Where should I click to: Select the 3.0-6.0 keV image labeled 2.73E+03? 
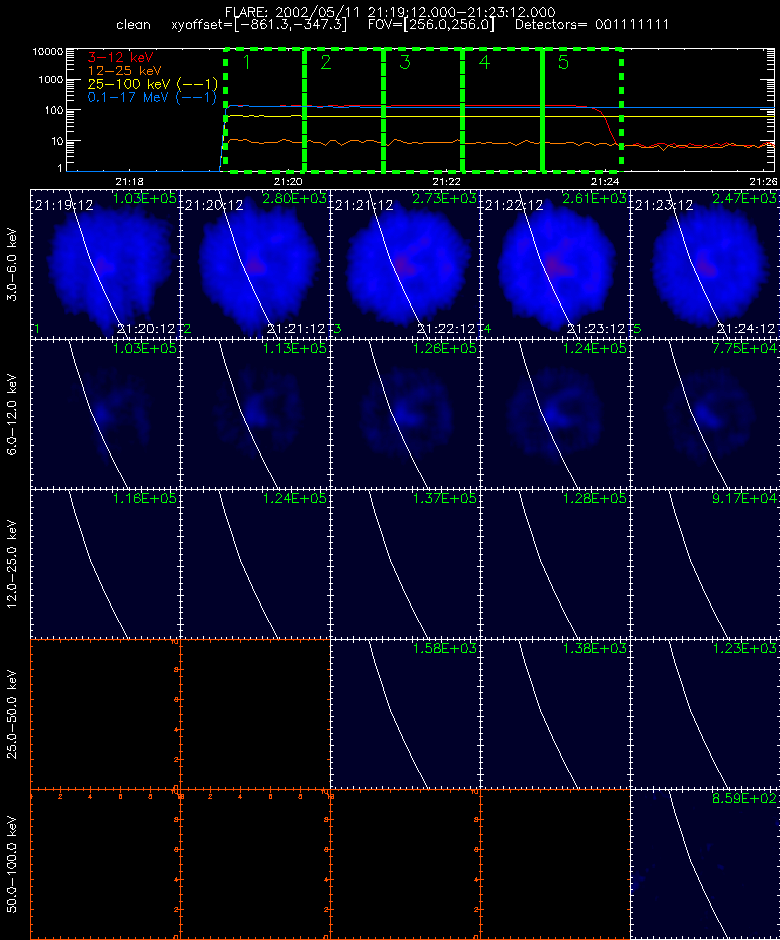point(405,264)
